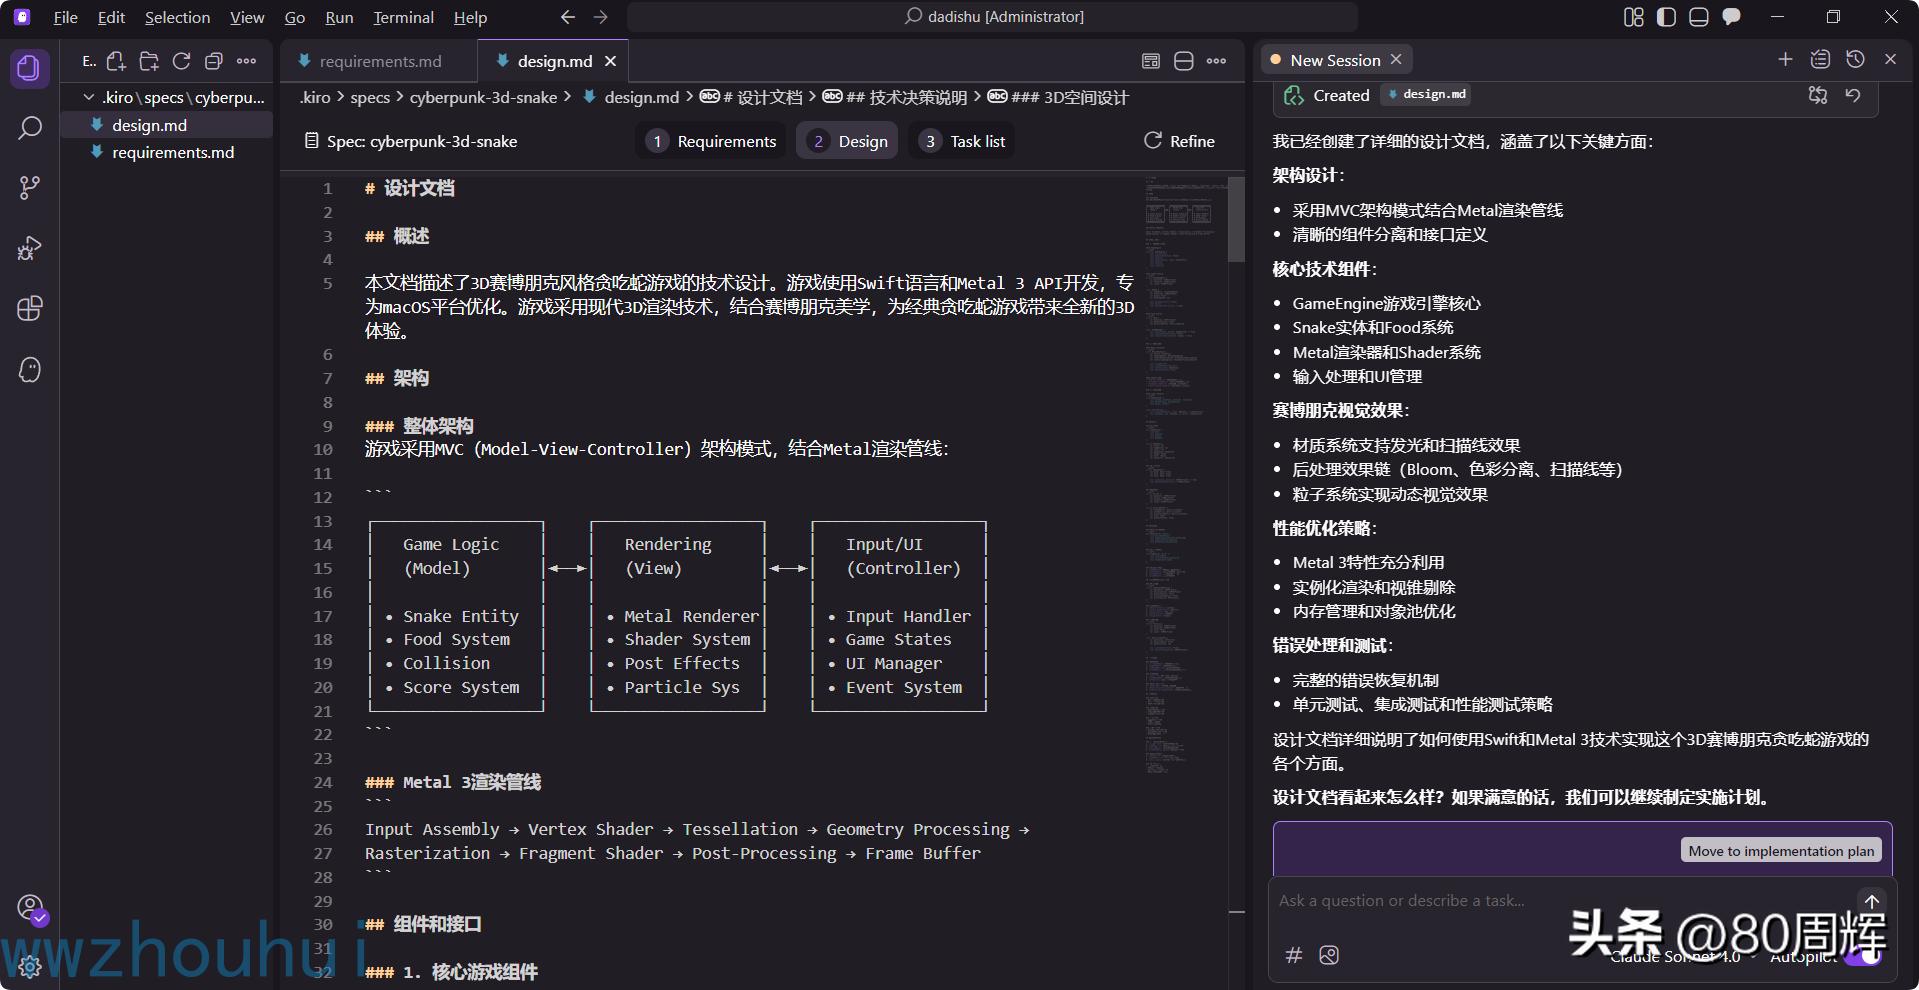
Task: Split the editor view
Action: tap(1183, 61)
